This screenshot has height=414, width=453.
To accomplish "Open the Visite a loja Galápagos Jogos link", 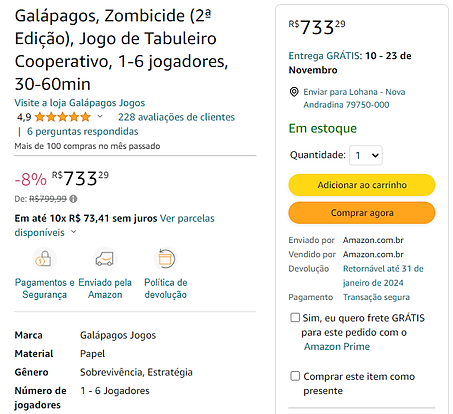I will [80, 103].
